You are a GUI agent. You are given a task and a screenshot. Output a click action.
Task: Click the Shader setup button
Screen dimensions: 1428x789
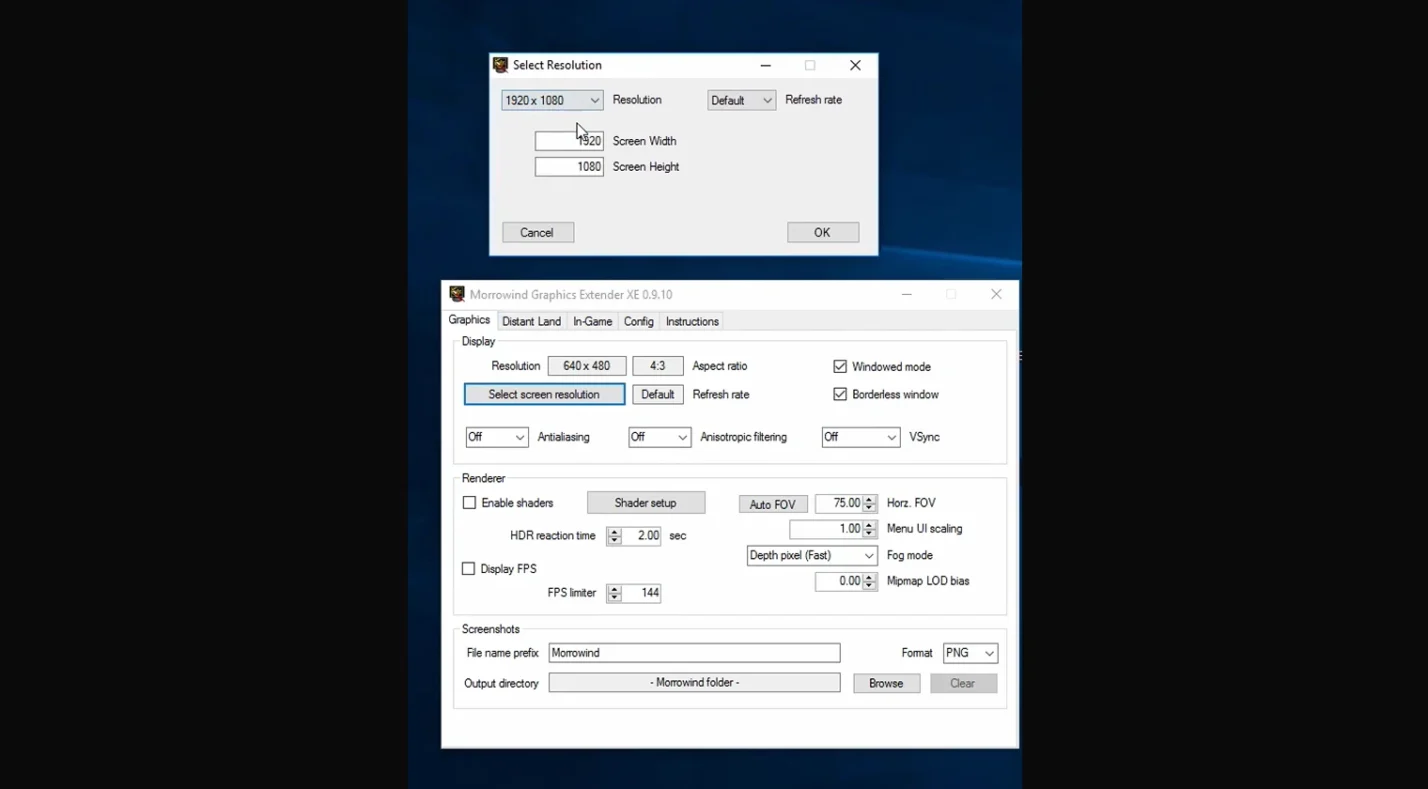tap(645, 503)
